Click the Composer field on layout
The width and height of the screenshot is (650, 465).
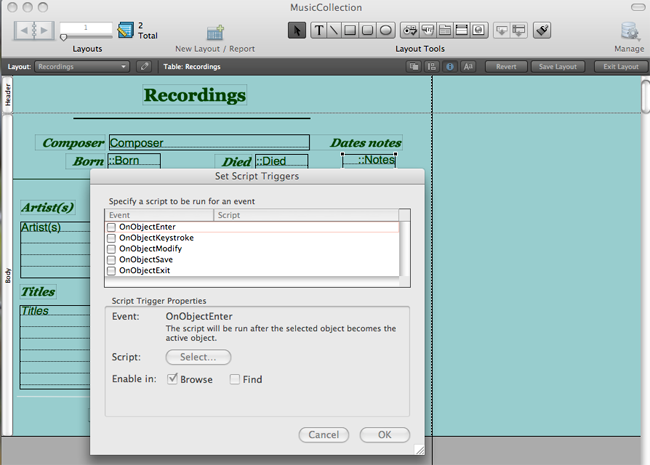[209, 143]
